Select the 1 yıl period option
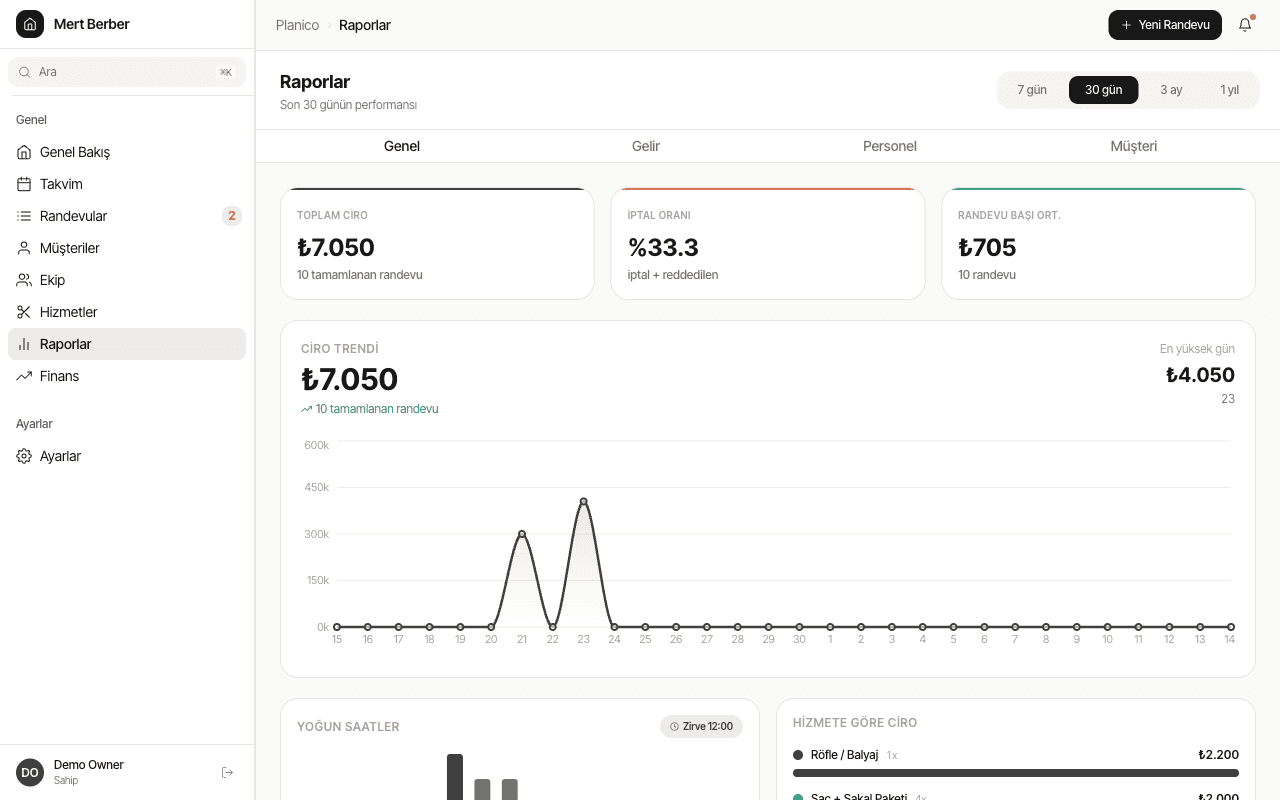The width and height of the screenshot is (1280, 800). [1229, 90]
